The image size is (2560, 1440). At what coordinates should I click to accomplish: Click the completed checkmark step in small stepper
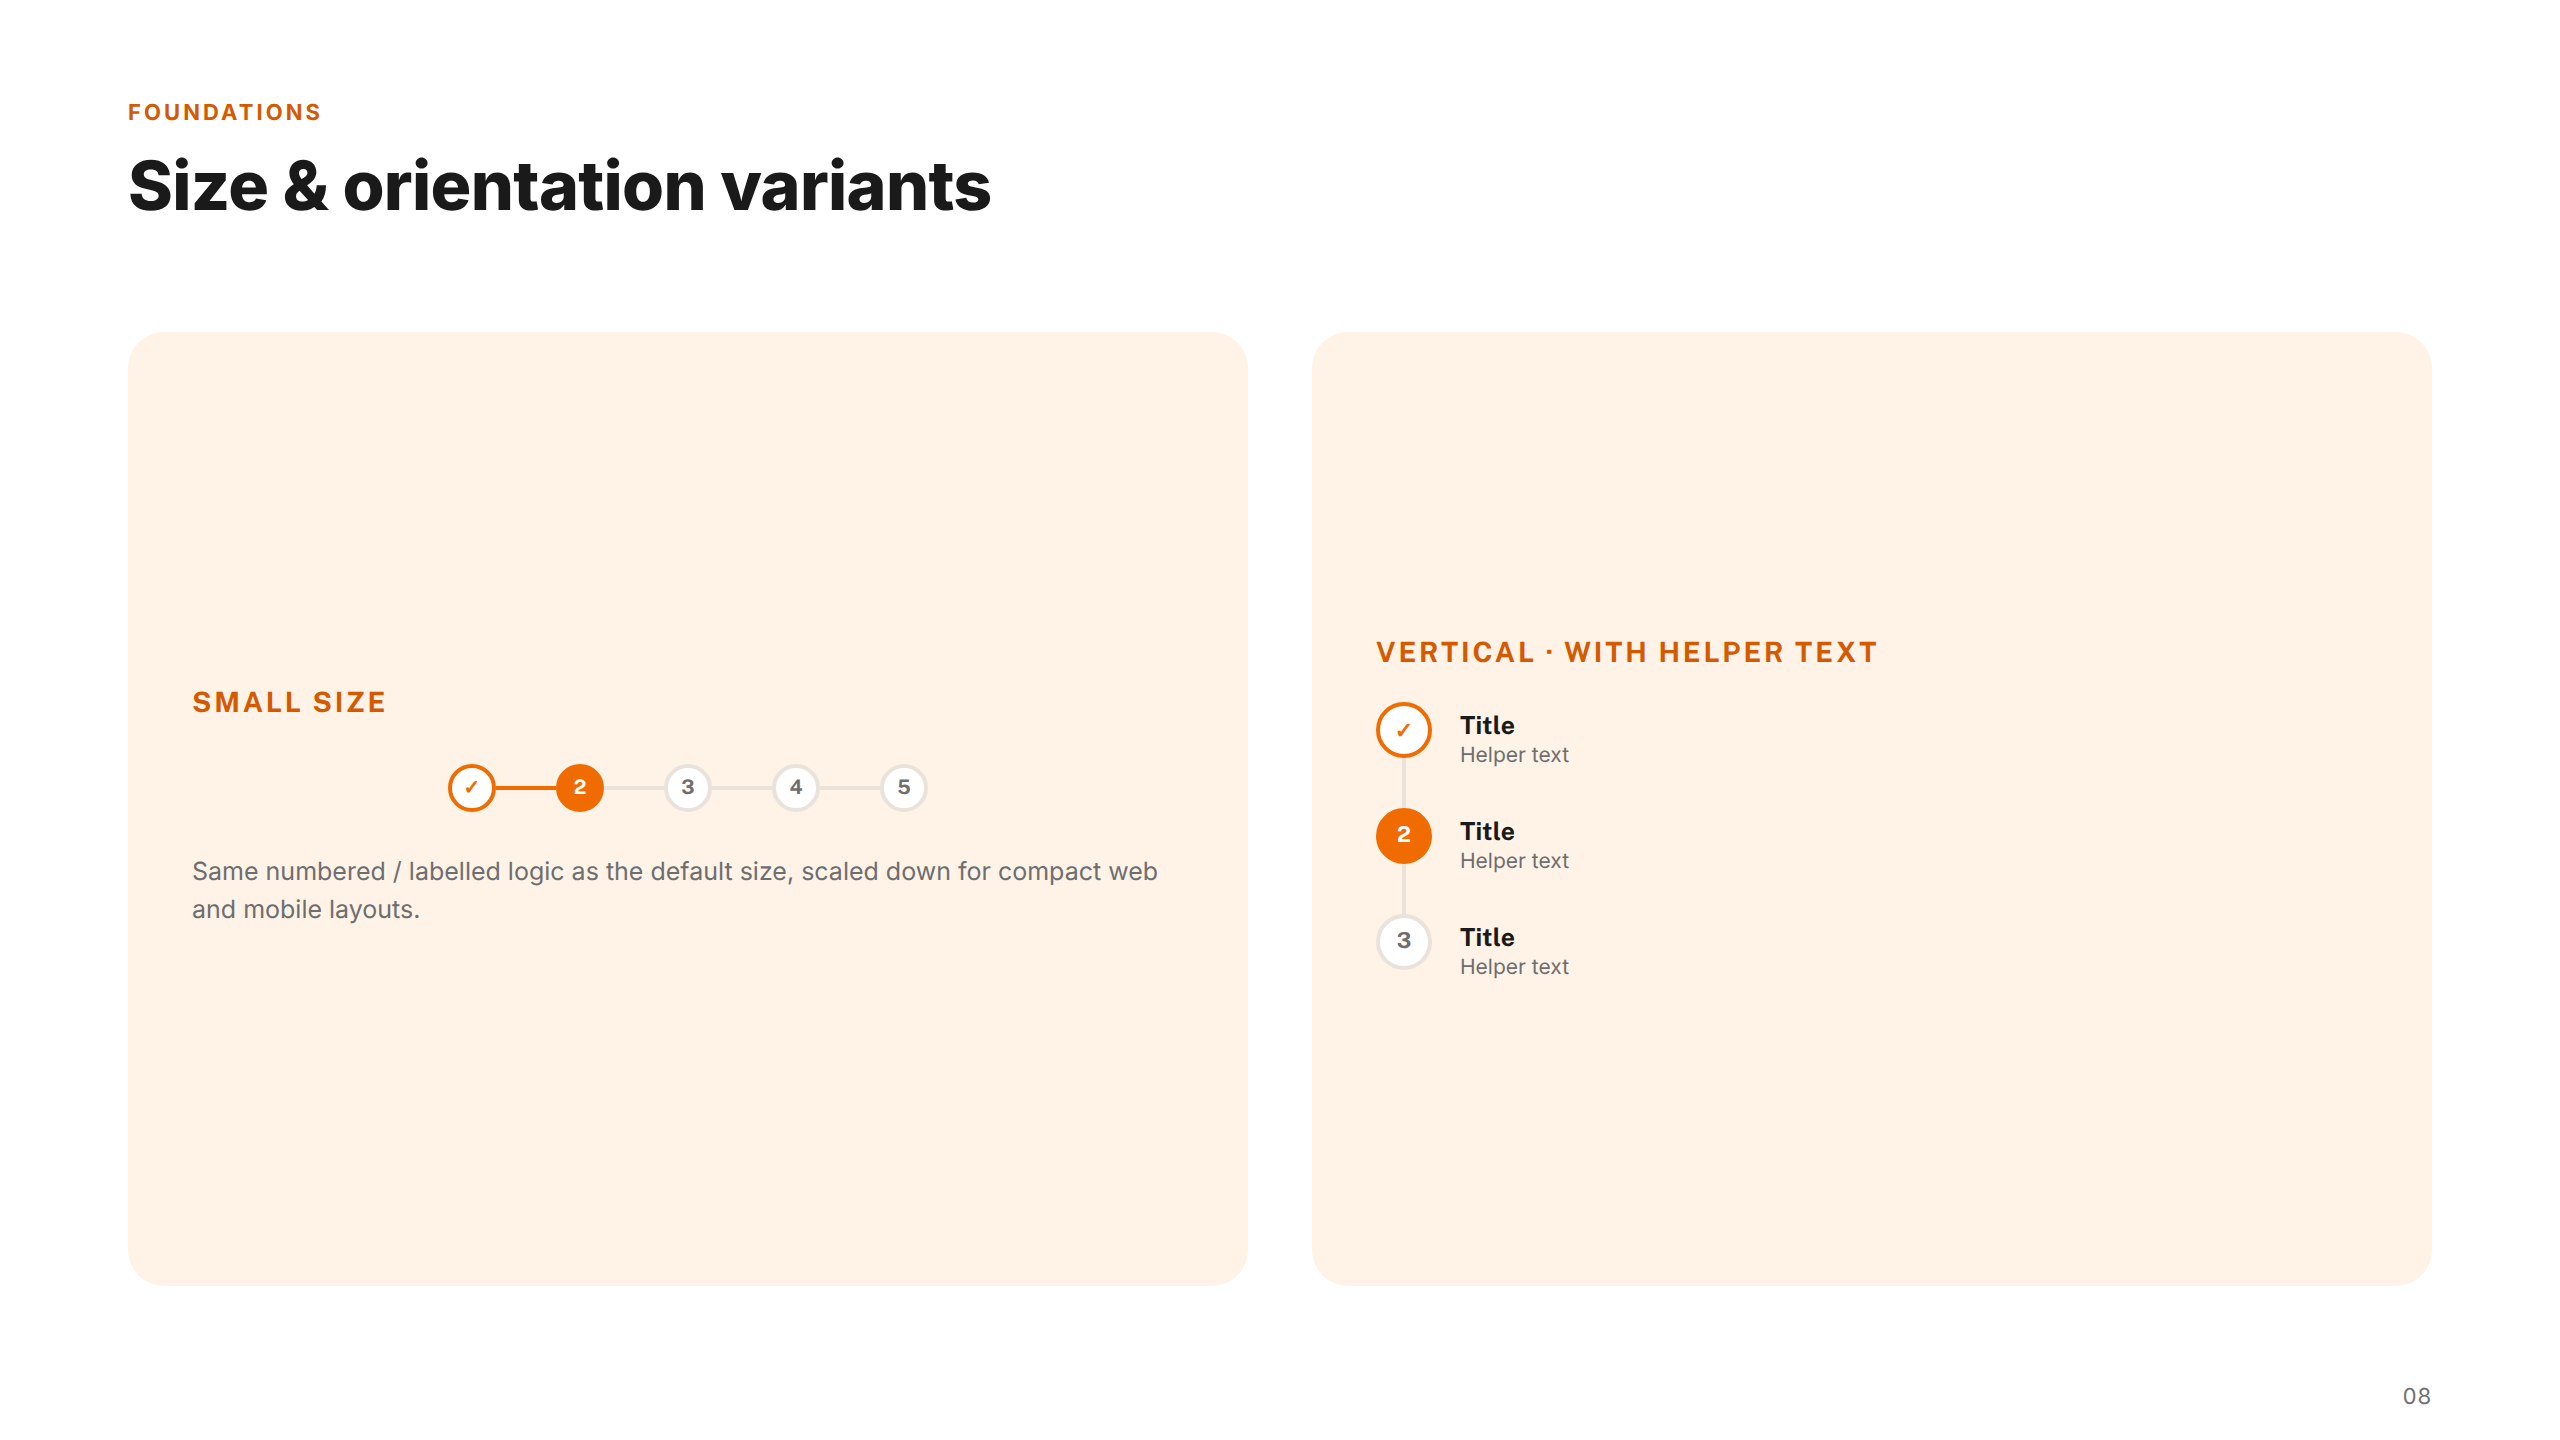click(x=471, y=788)
